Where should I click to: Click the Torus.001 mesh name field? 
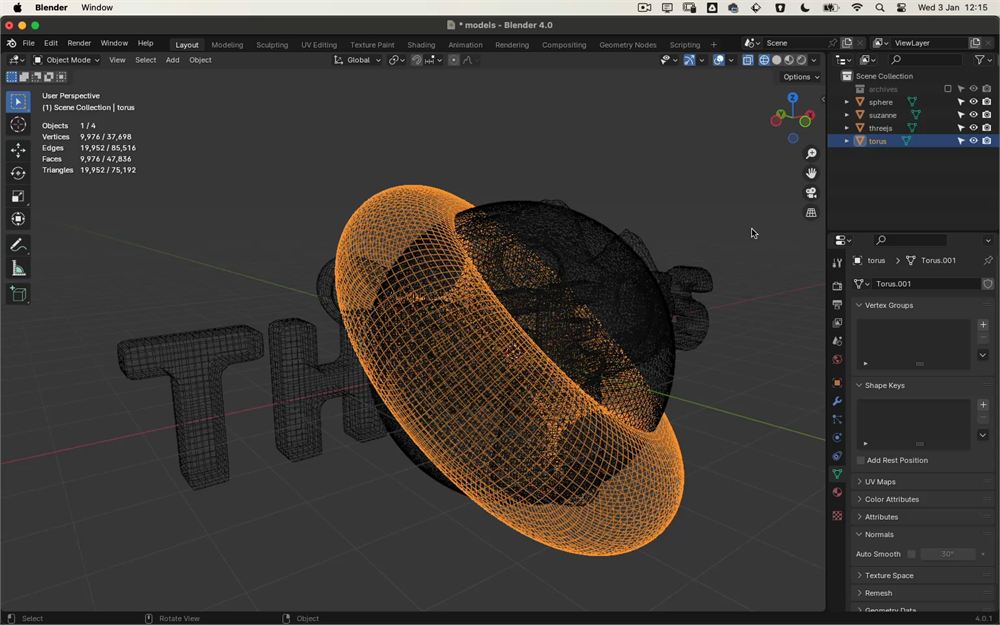[x=925, y=284]
